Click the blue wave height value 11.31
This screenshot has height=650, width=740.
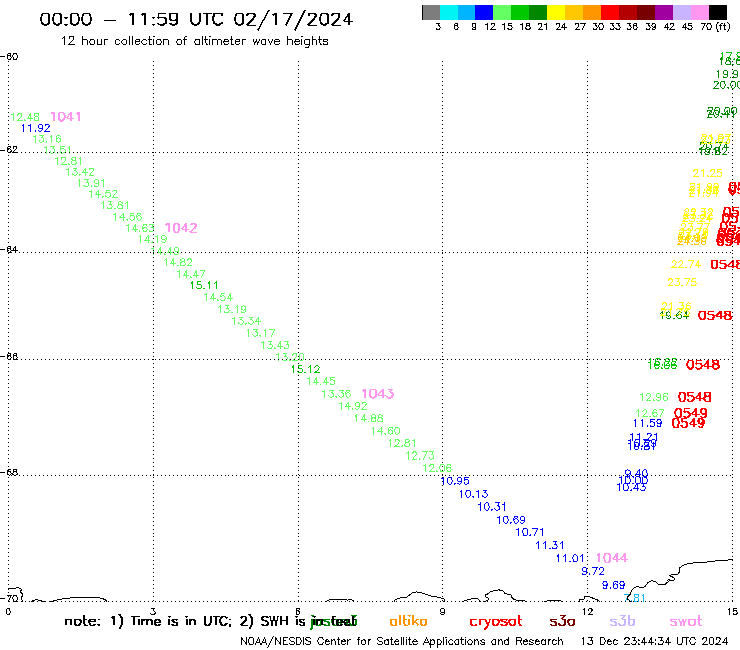click(x=549, y=545)
